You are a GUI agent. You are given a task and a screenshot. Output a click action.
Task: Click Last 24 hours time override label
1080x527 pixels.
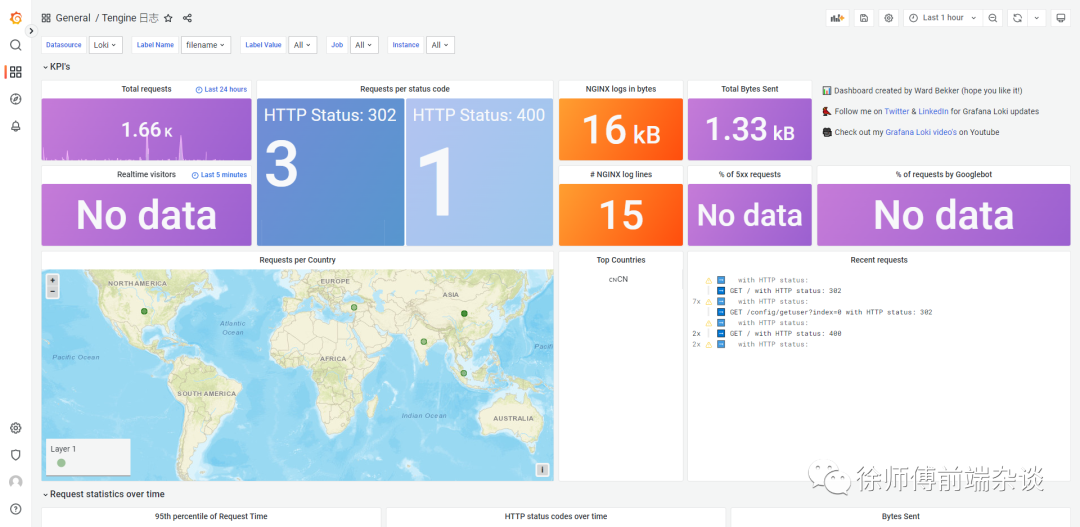pyautogui.click(x=221, y=90)
